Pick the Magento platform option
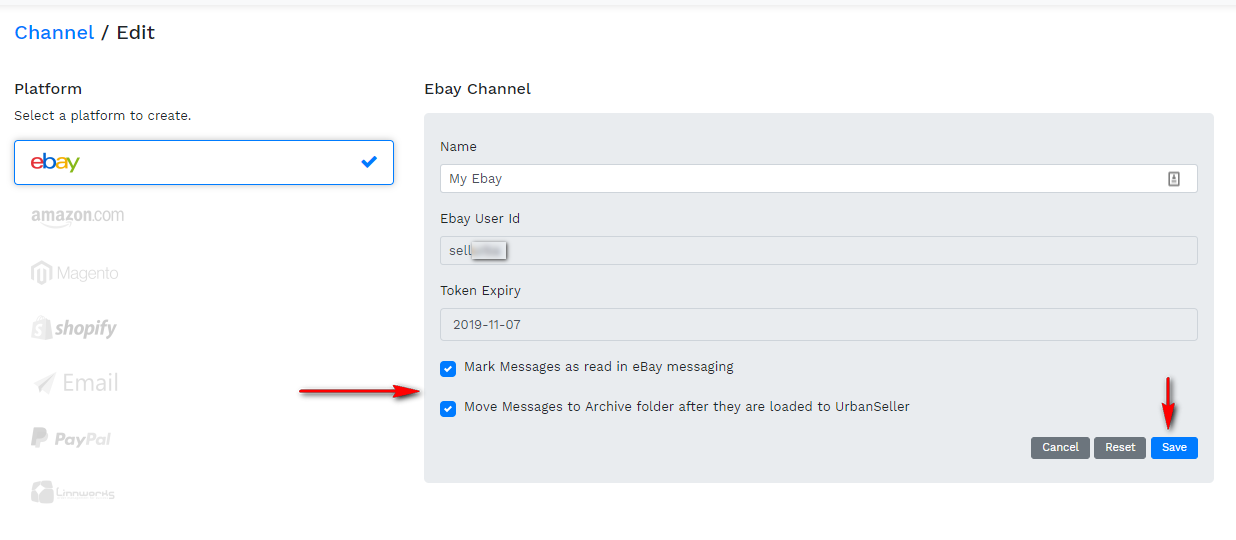 coord(75,273)
